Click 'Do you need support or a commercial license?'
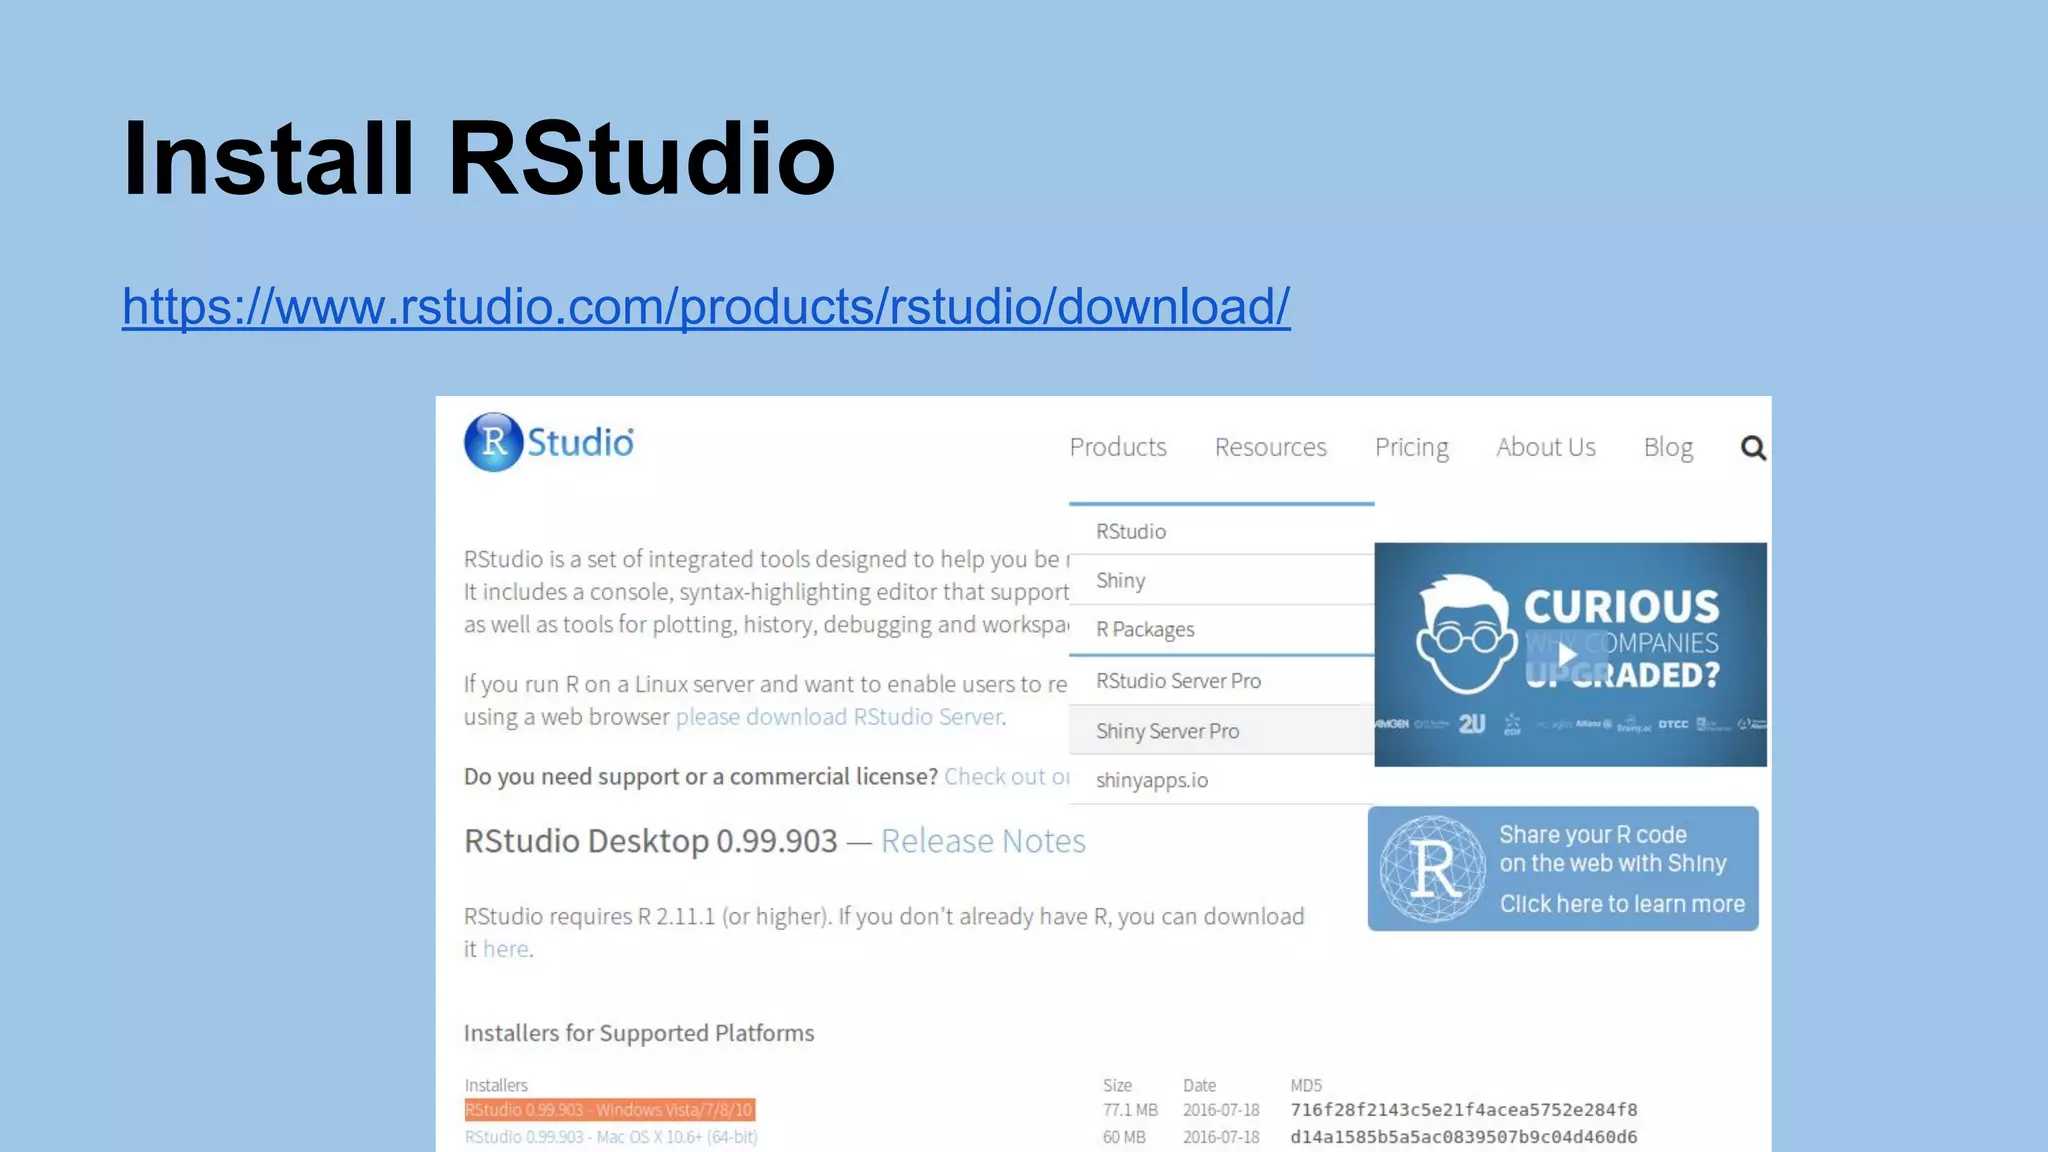This screenshot has height=1152, width=2048. [x=701, y=776]
